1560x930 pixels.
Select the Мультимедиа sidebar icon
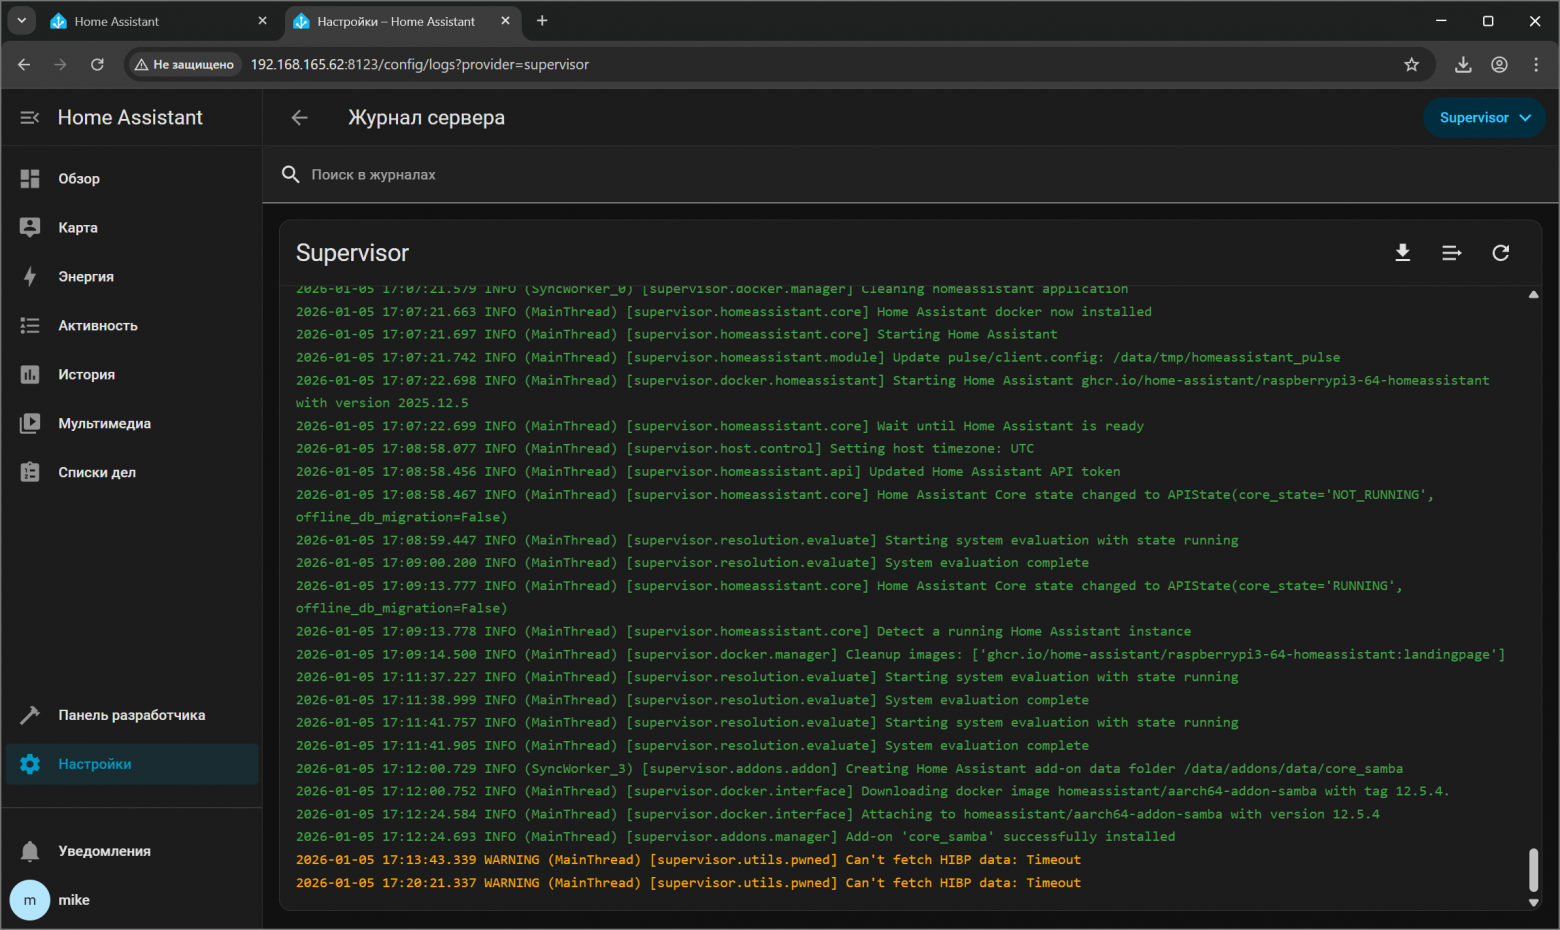click(x=32, y=423)
